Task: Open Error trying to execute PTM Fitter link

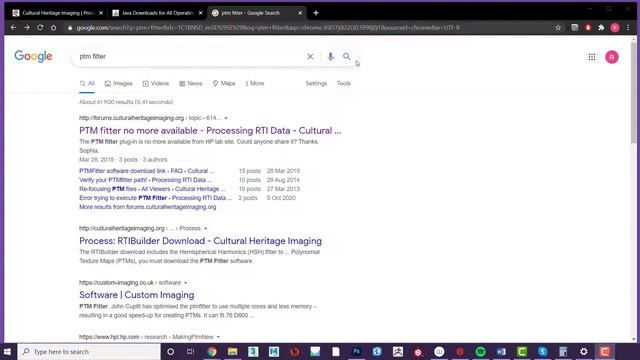Action: pyautogui.click(x=156, y=198)
